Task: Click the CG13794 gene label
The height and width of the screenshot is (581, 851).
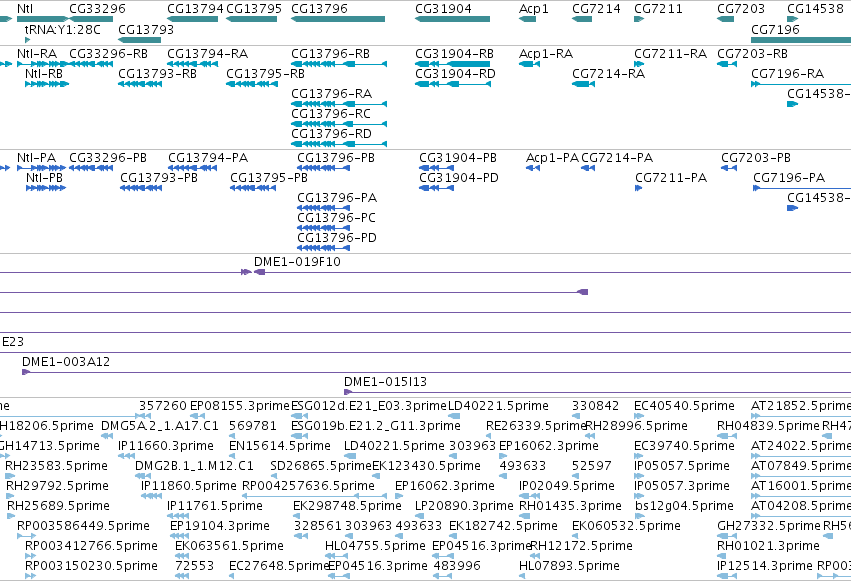Action: click(195, 9)
